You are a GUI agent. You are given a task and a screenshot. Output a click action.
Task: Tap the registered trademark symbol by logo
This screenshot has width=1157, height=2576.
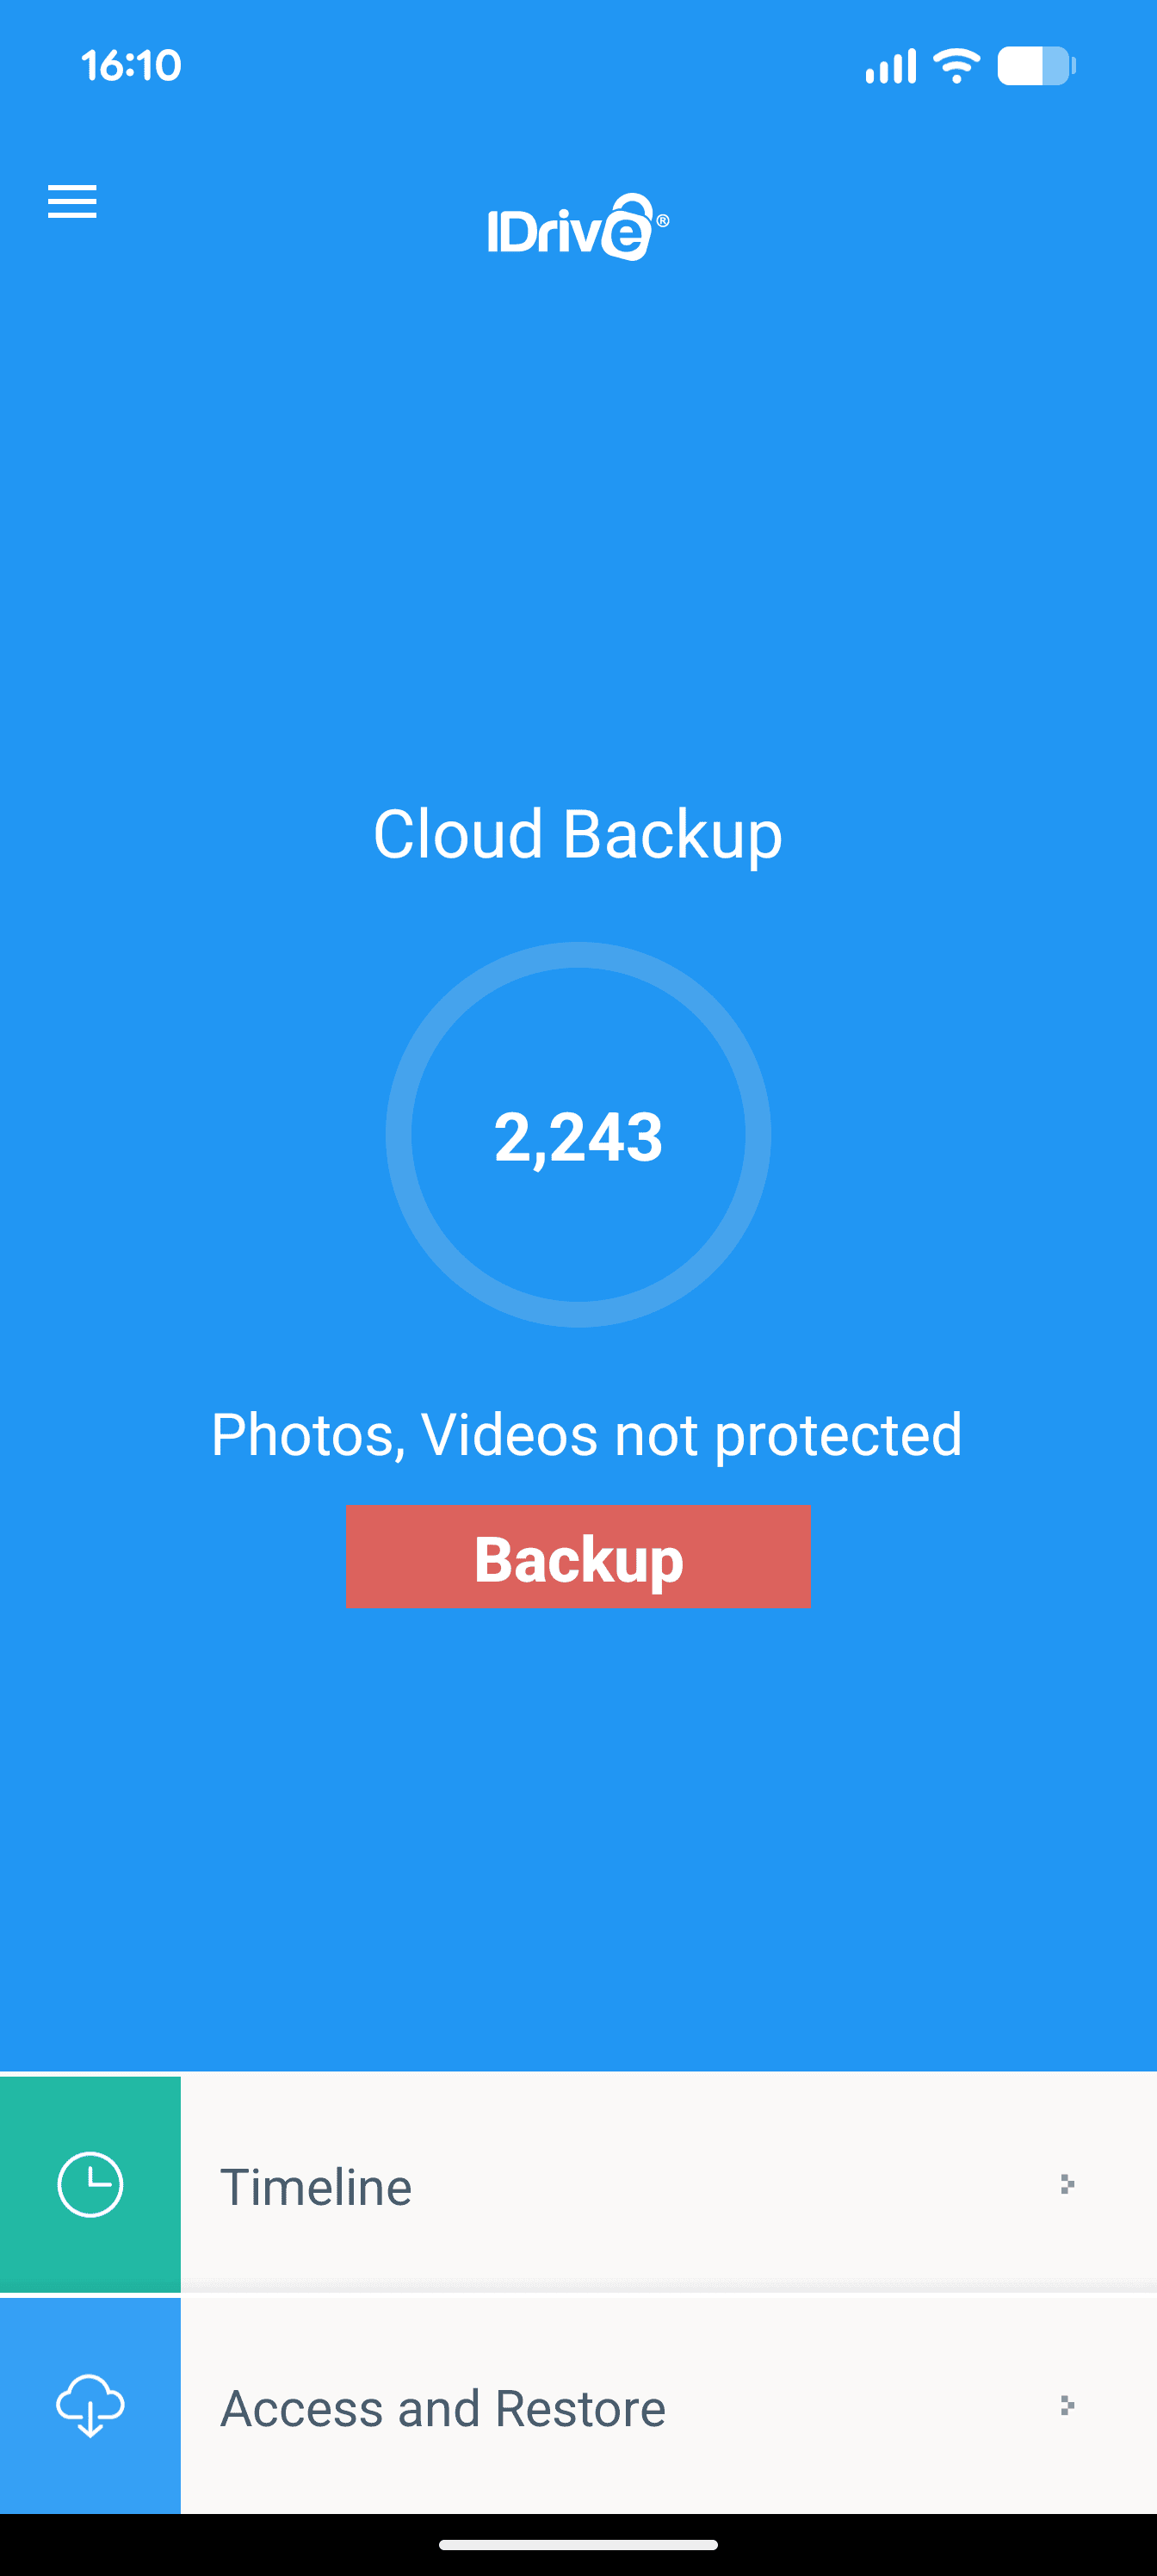pos(662,220)
